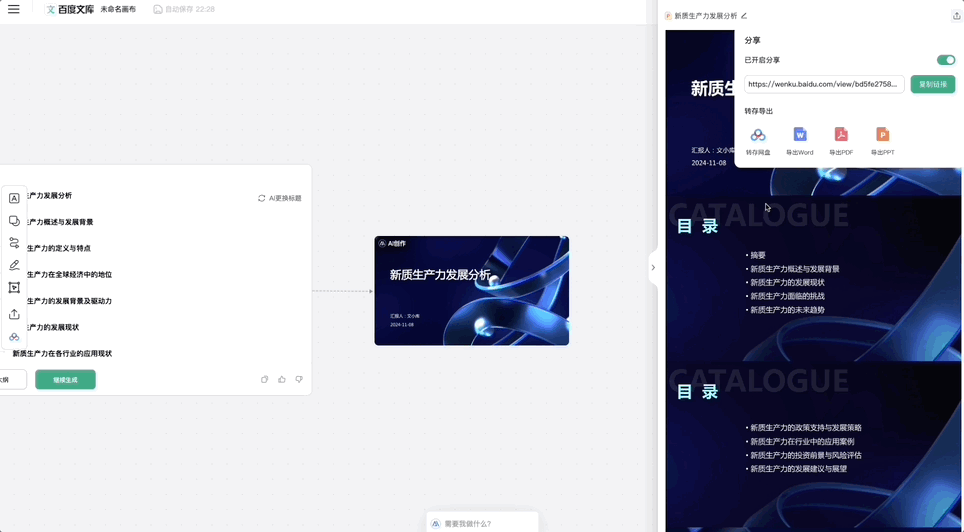Viewport: 964px width, 532px height.
Task: Open the AI创作 slide thumbnail on canvas
Action: tap(471, 291)
